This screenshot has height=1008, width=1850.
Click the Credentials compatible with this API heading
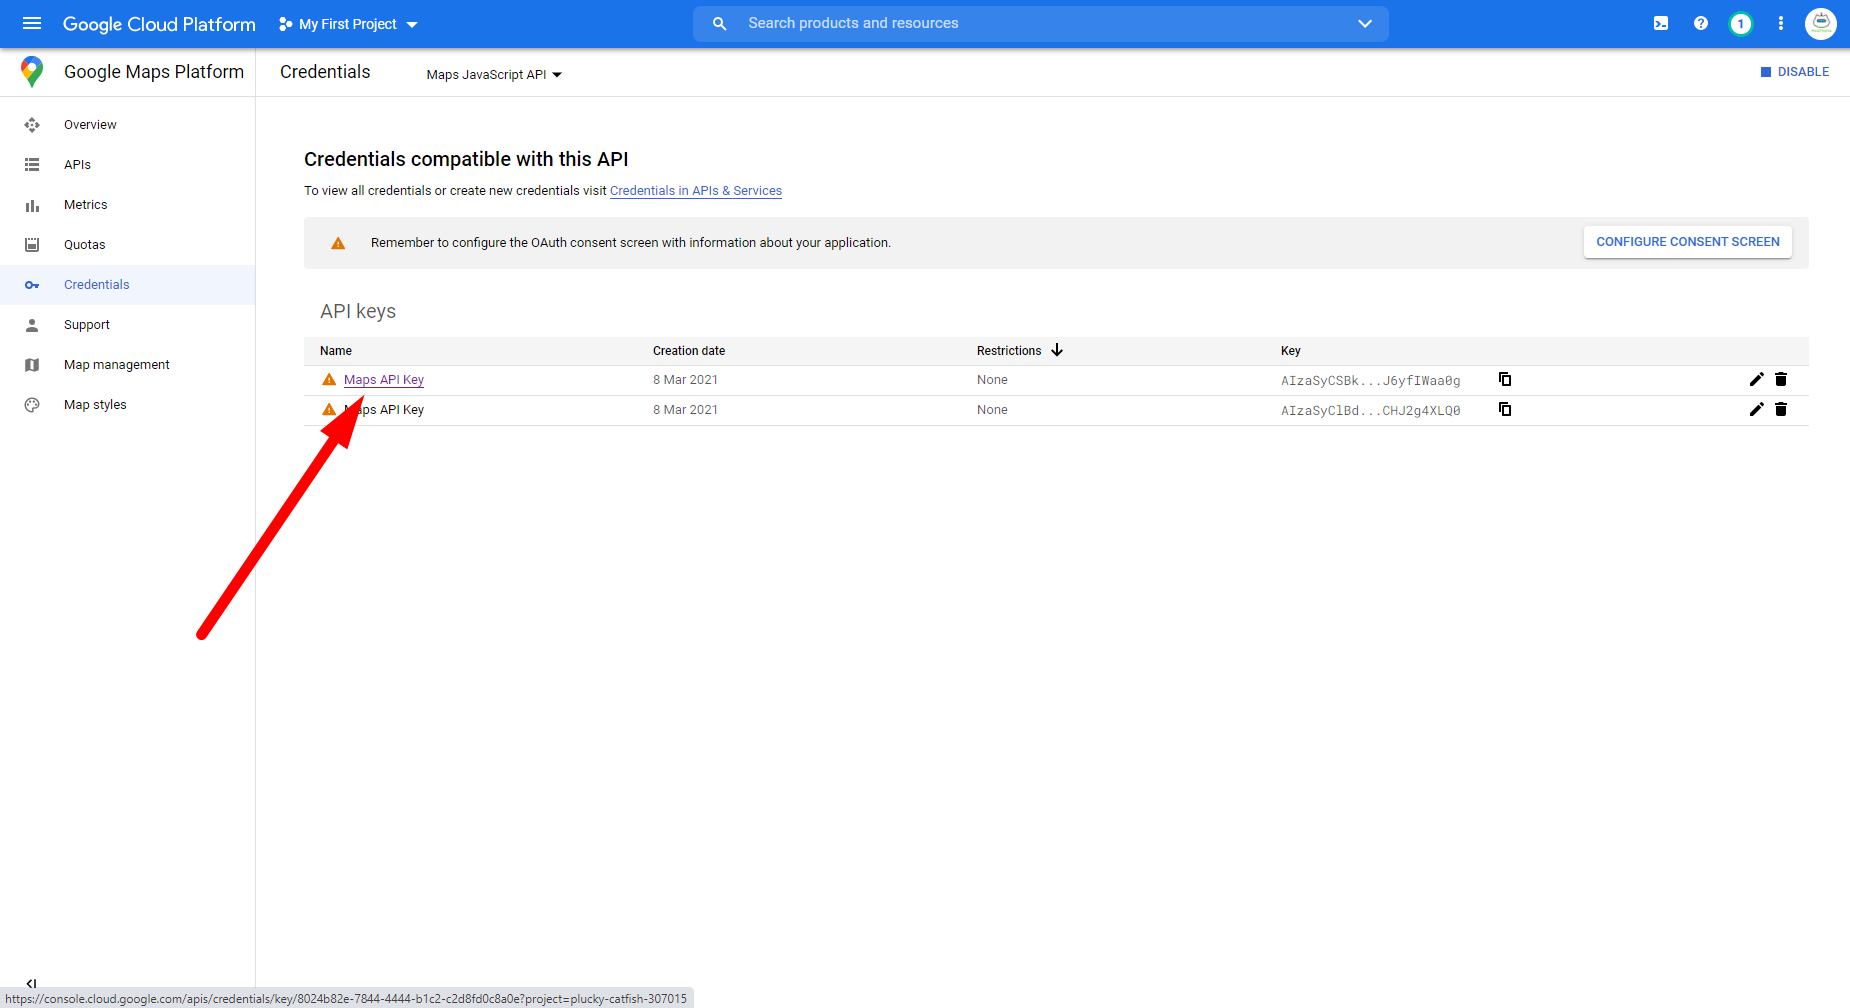pos(466,159)
